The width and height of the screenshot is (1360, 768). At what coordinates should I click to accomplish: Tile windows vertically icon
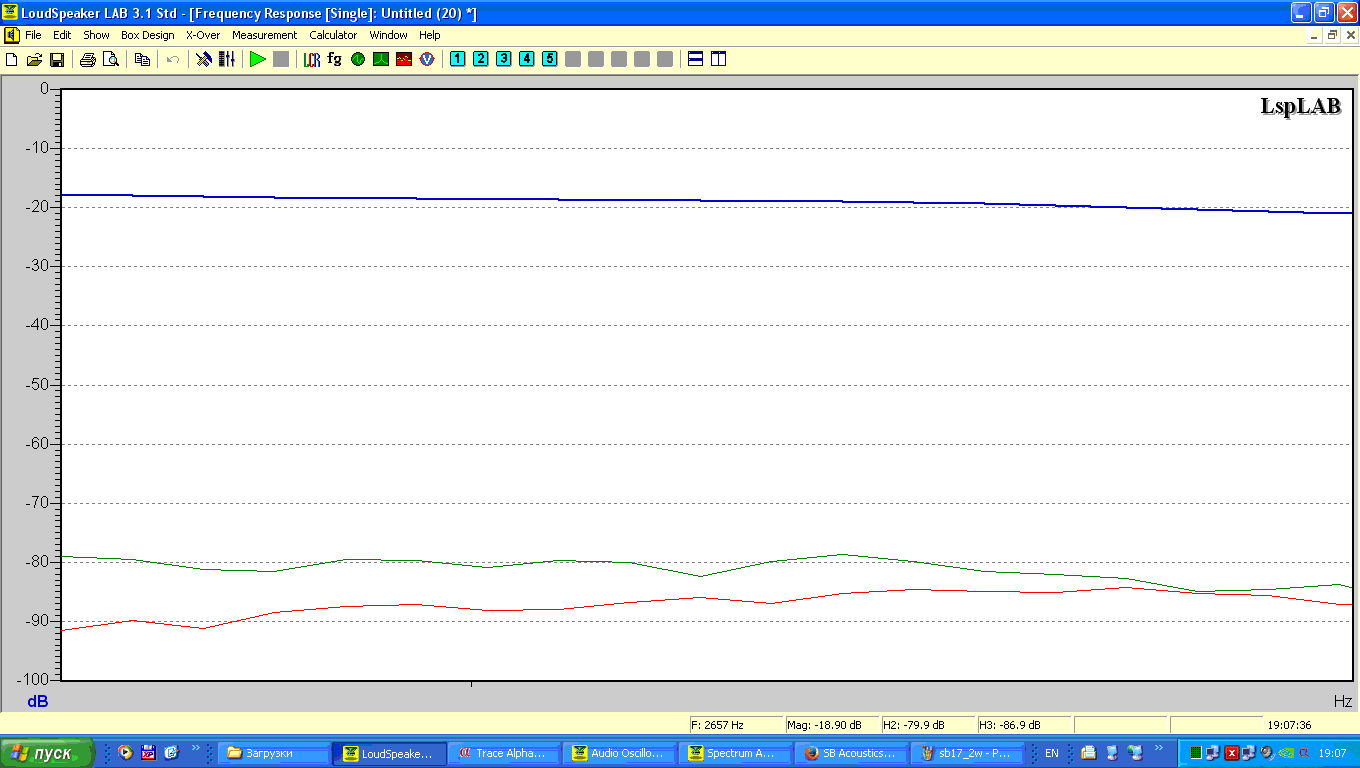[x=719, y=59]
